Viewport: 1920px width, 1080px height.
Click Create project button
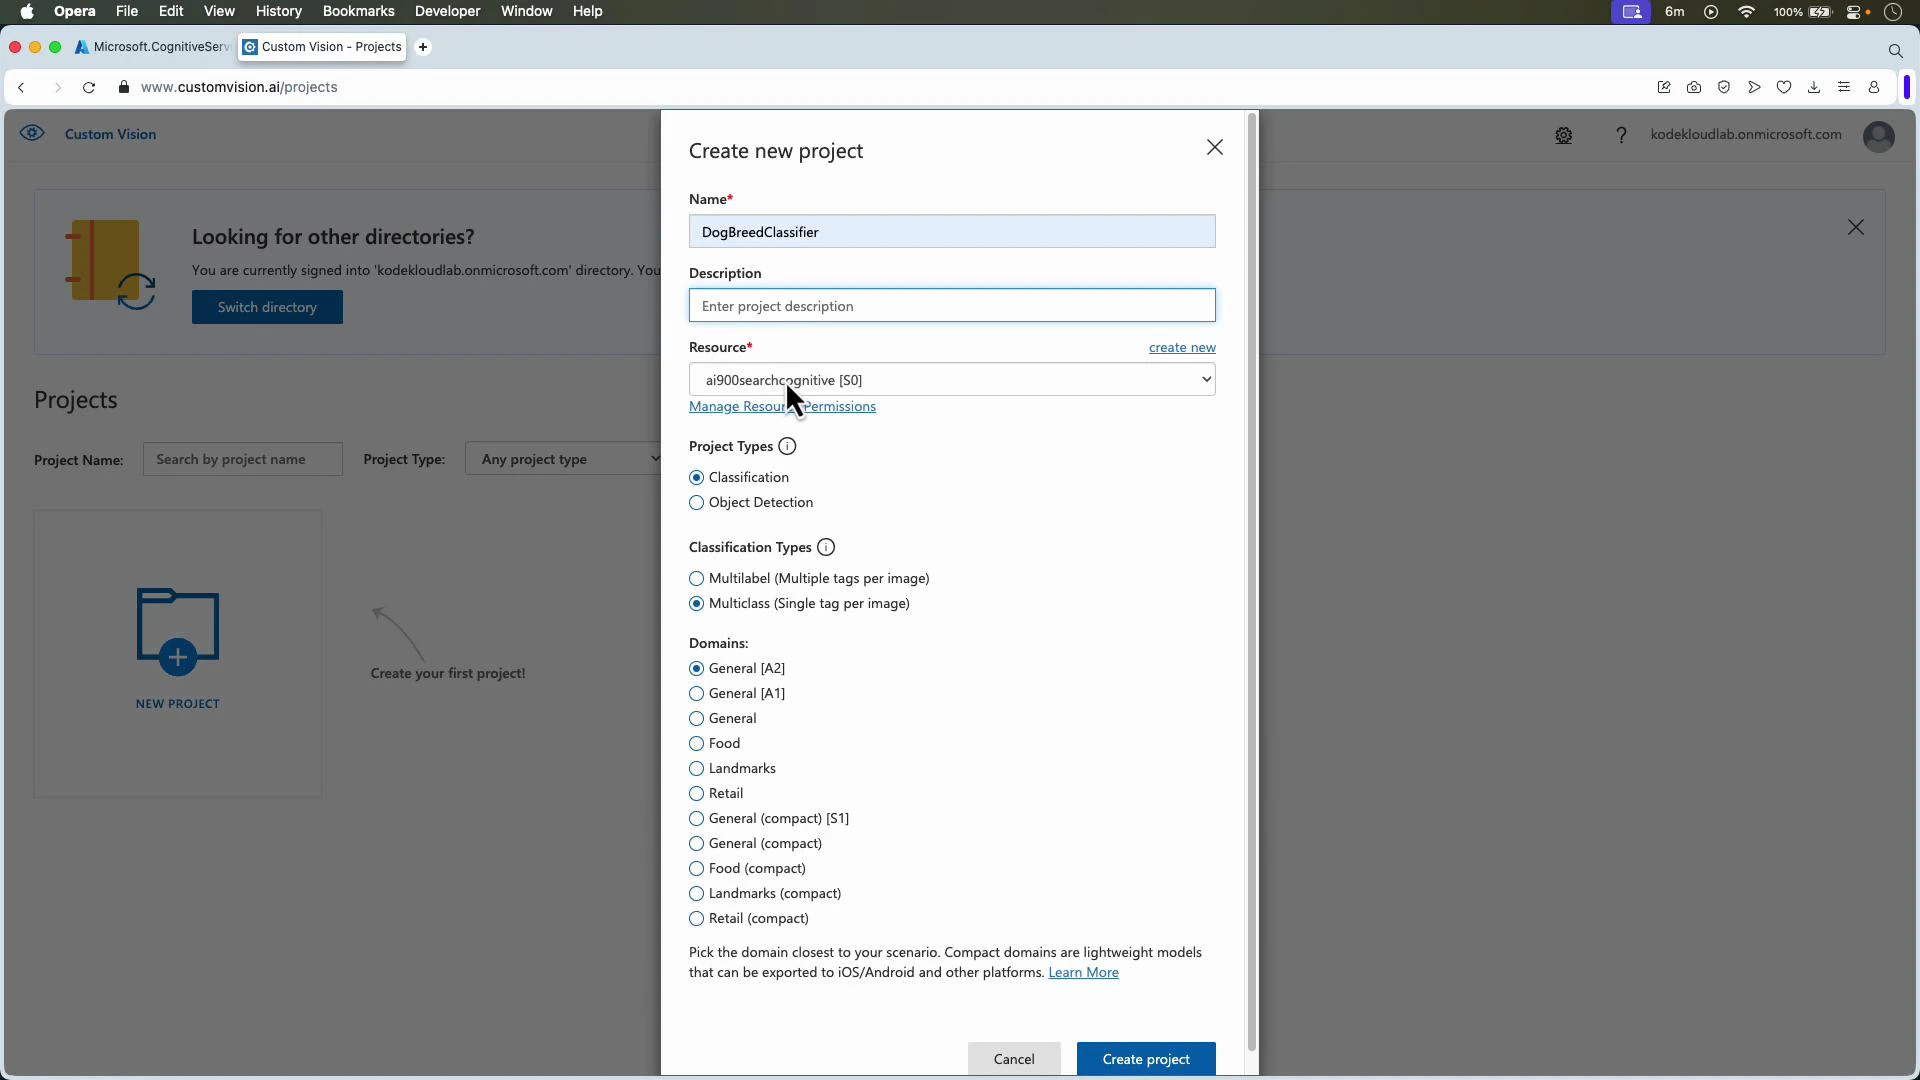coord(1146,1060)
